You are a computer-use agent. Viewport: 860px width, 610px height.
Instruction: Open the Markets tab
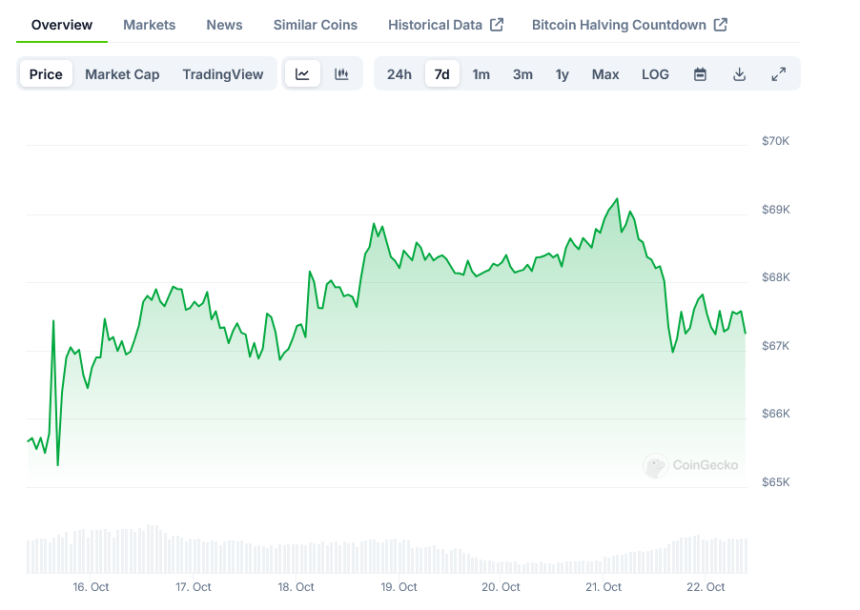[149, 25]
